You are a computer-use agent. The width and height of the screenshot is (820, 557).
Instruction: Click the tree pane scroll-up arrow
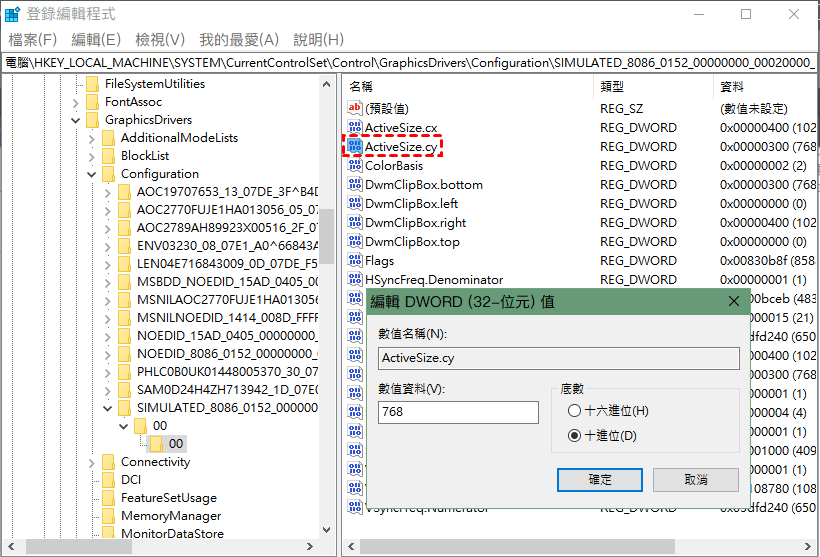click(327, 84)
